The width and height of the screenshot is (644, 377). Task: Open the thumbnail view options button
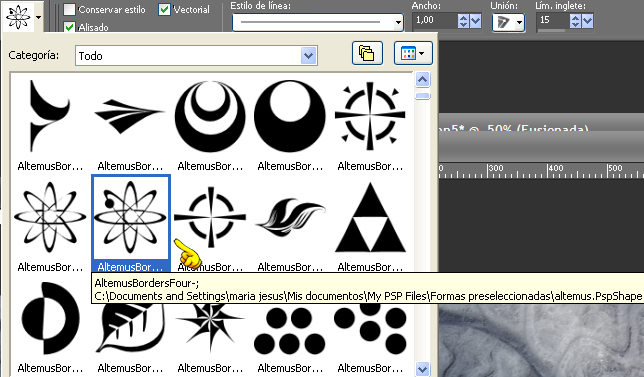413,53
